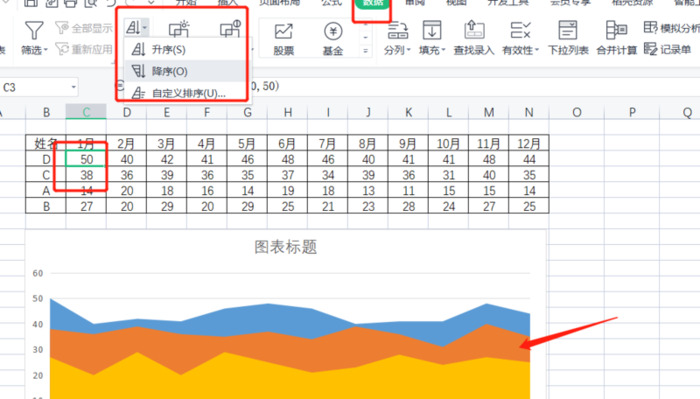Image resolution: width=700 pixels, height=399 pixels.
Task: Select column C header
Action: coord(86,112)
